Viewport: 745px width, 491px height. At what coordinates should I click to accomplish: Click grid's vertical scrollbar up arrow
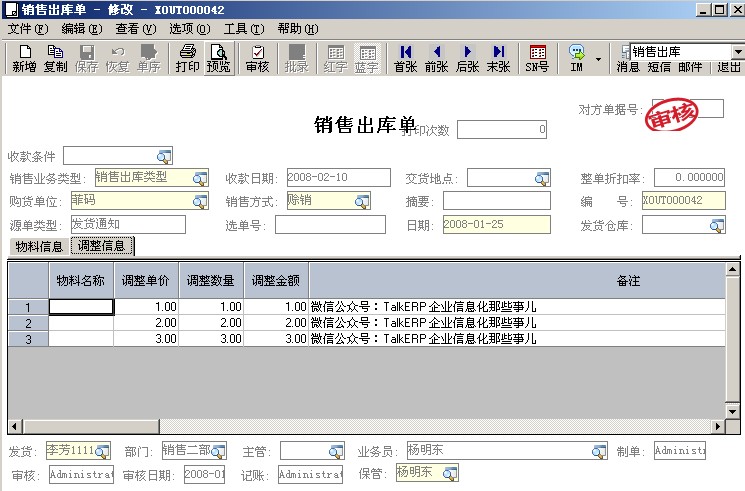tap(732, 270)
